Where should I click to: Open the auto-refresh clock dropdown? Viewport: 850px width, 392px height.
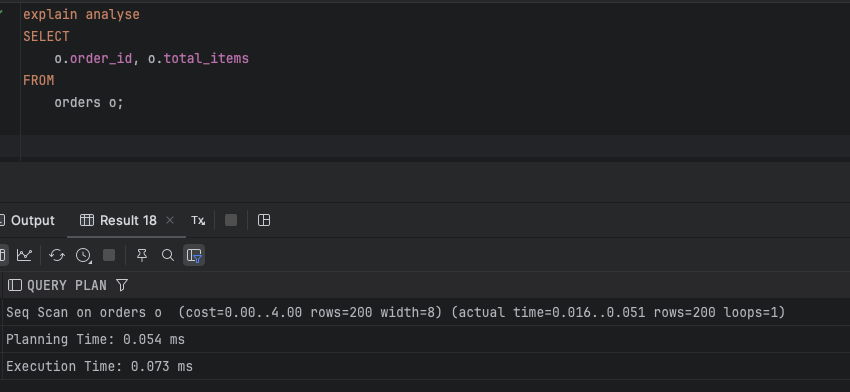83,255
